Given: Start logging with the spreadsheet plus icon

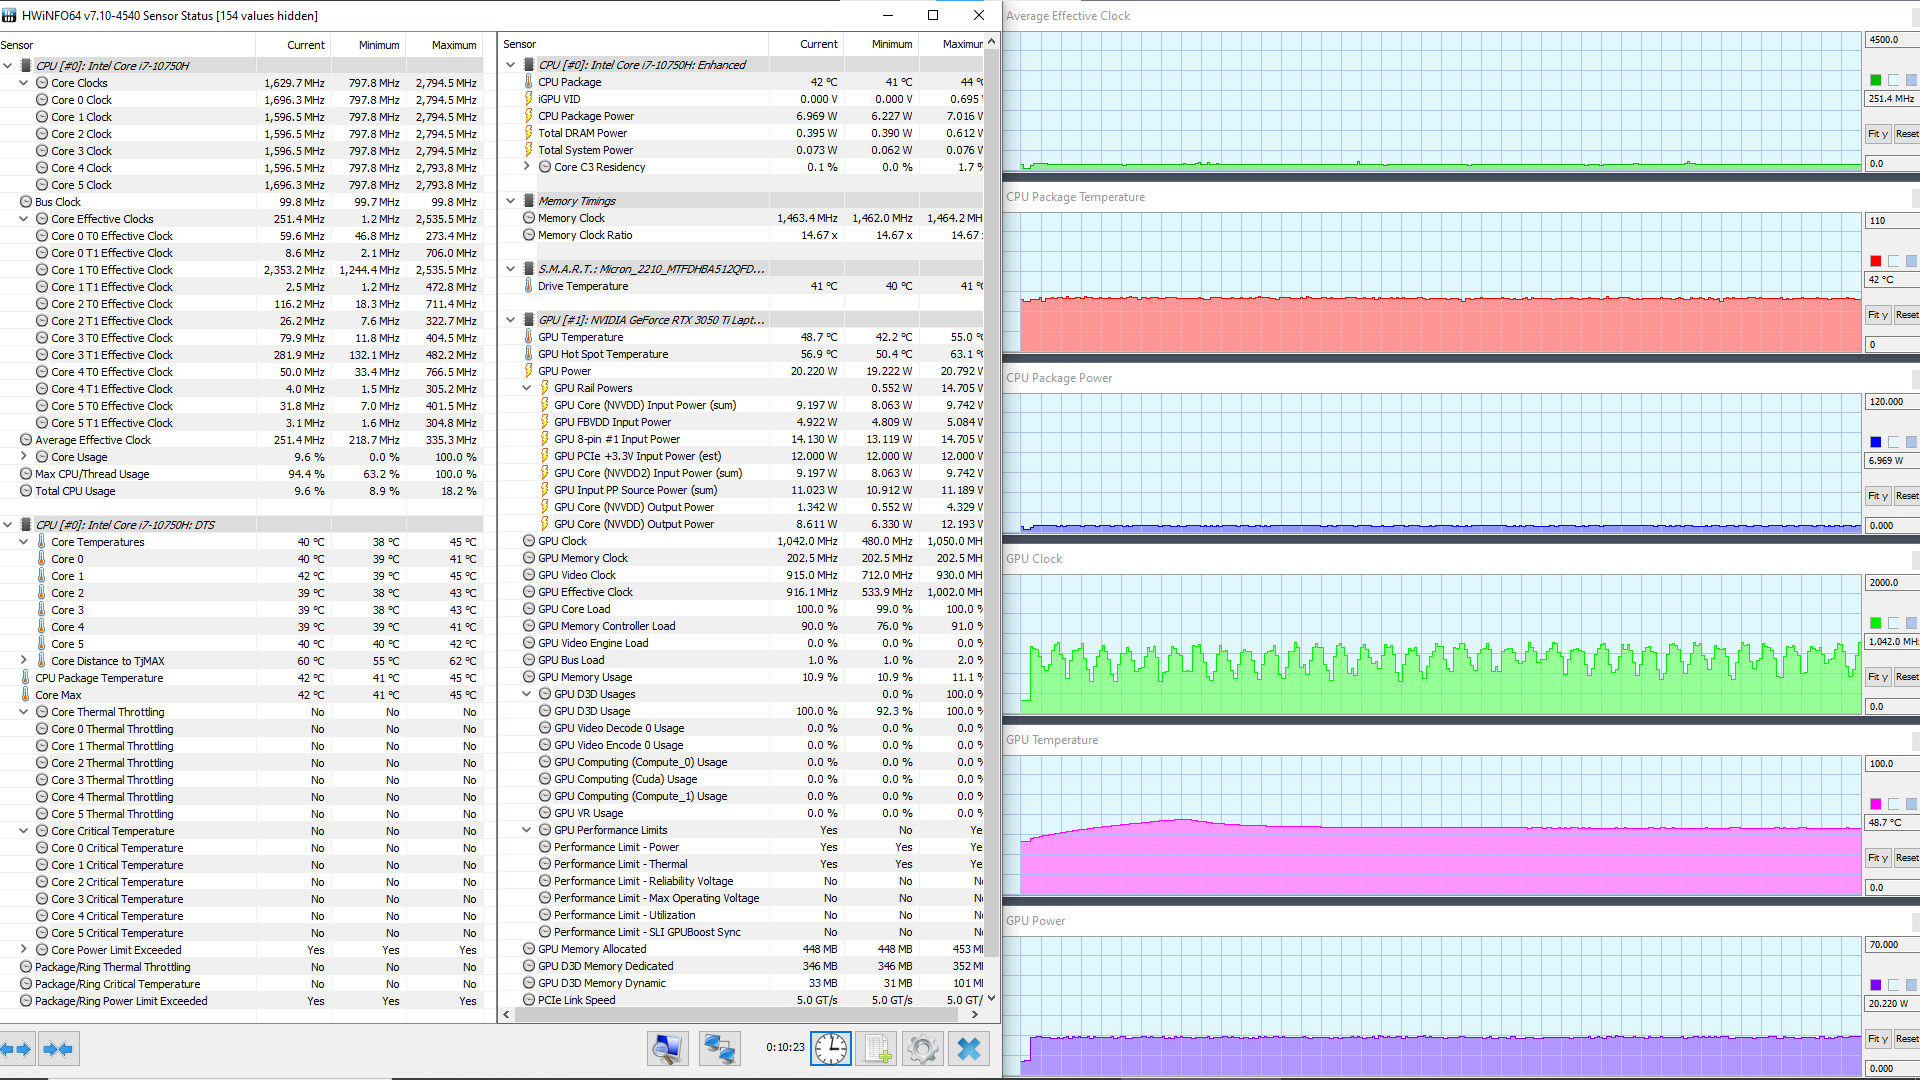Looking at the screenshot, I should (x=878, y=1048).
